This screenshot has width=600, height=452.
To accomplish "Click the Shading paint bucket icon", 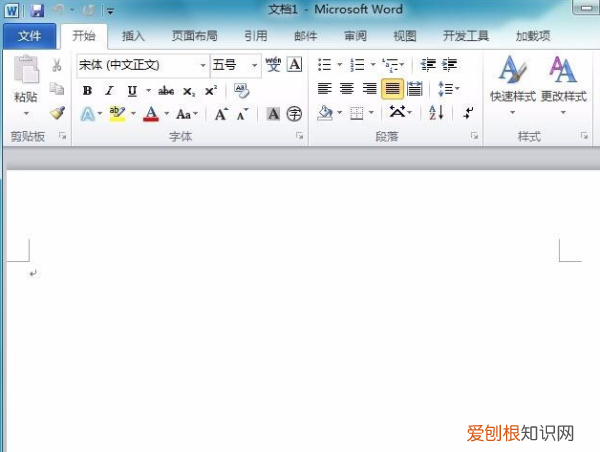I will (325, 113).
